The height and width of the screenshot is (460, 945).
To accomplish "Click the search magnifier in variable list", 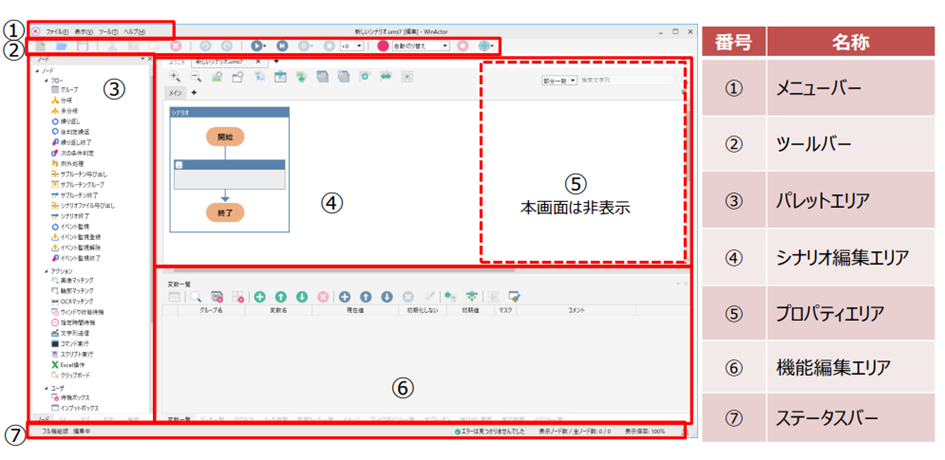I will [x=195, y=297].
